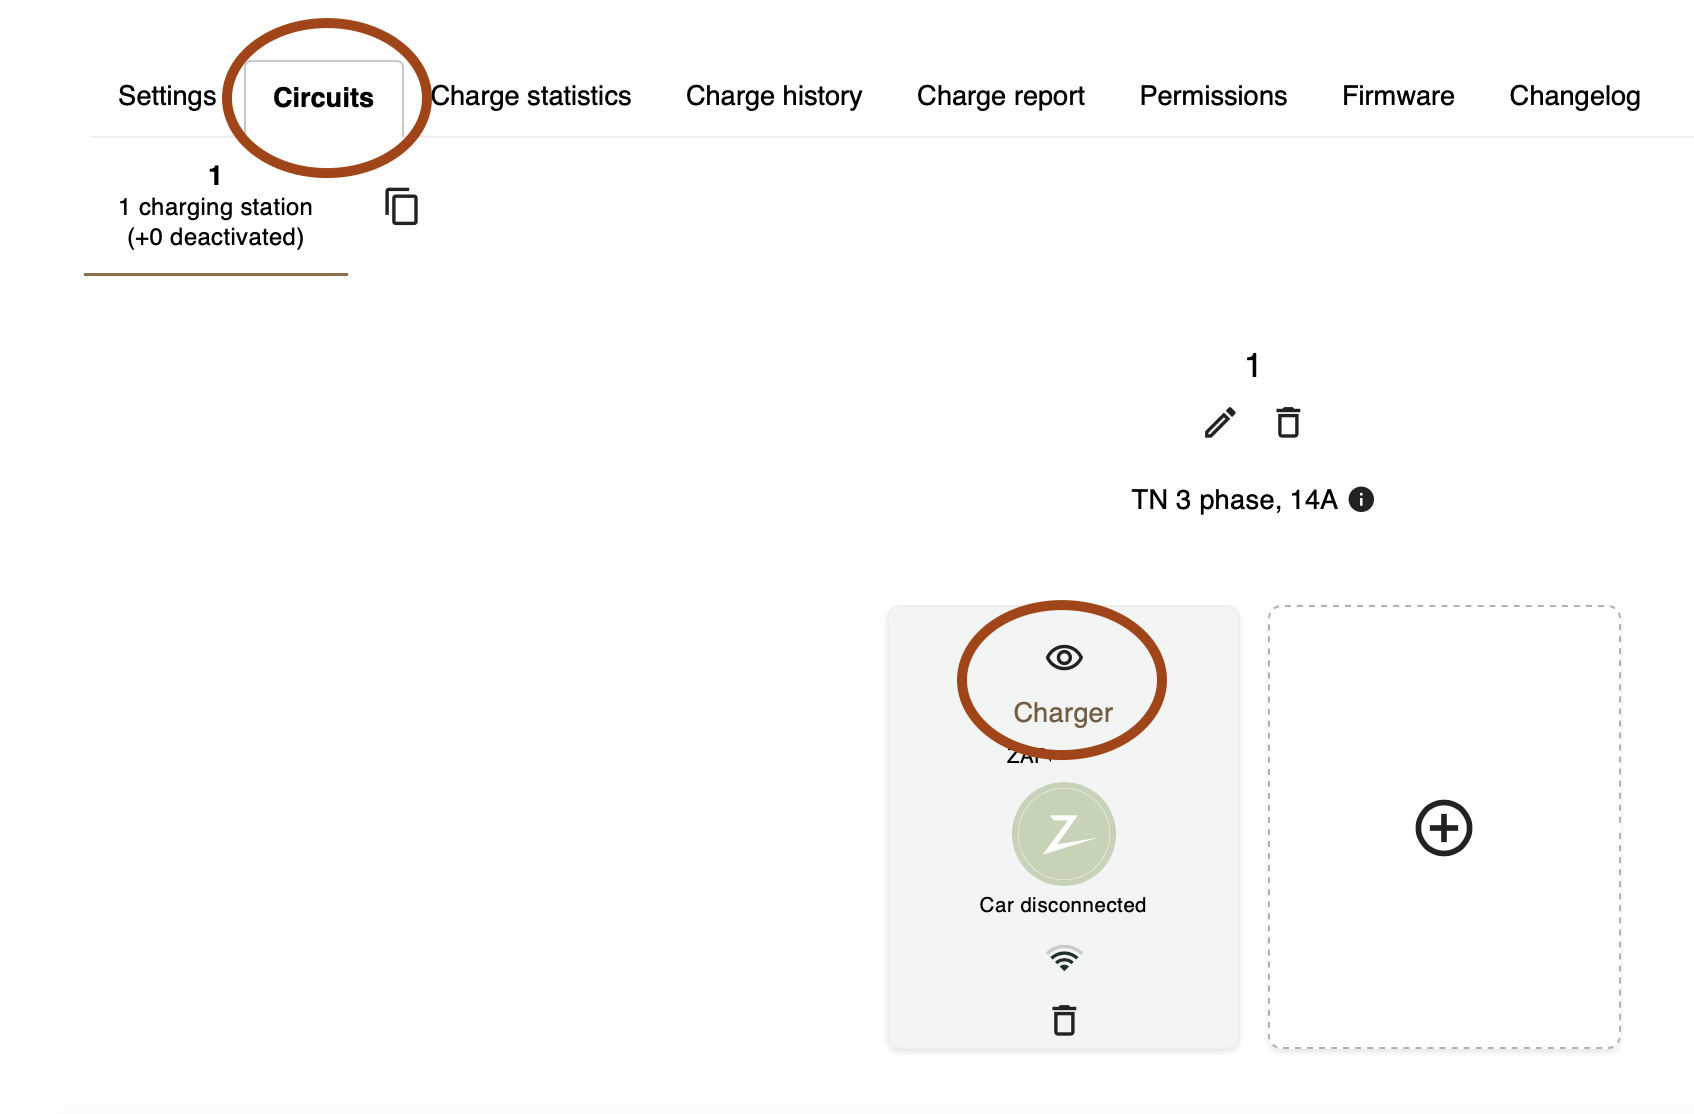Show info for TN 3 phase, 14A
Viewport: 1694px width, 1114px height.
tap(1361, 499)
